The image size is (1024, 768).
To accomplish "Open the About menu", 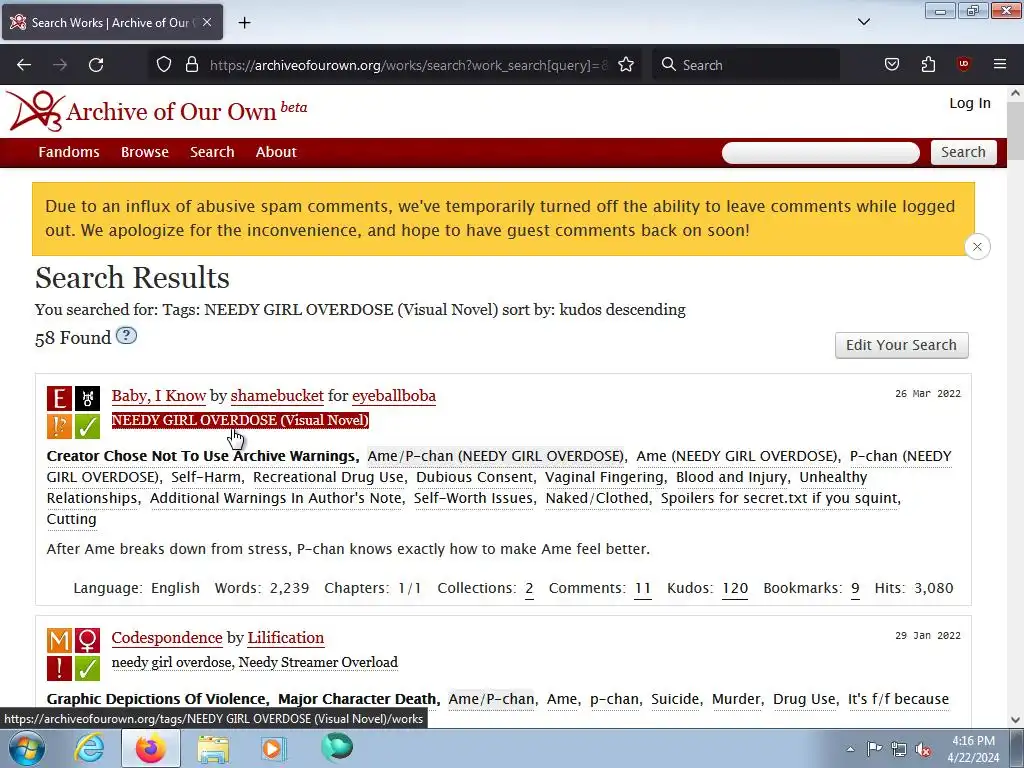I will 276,152.
